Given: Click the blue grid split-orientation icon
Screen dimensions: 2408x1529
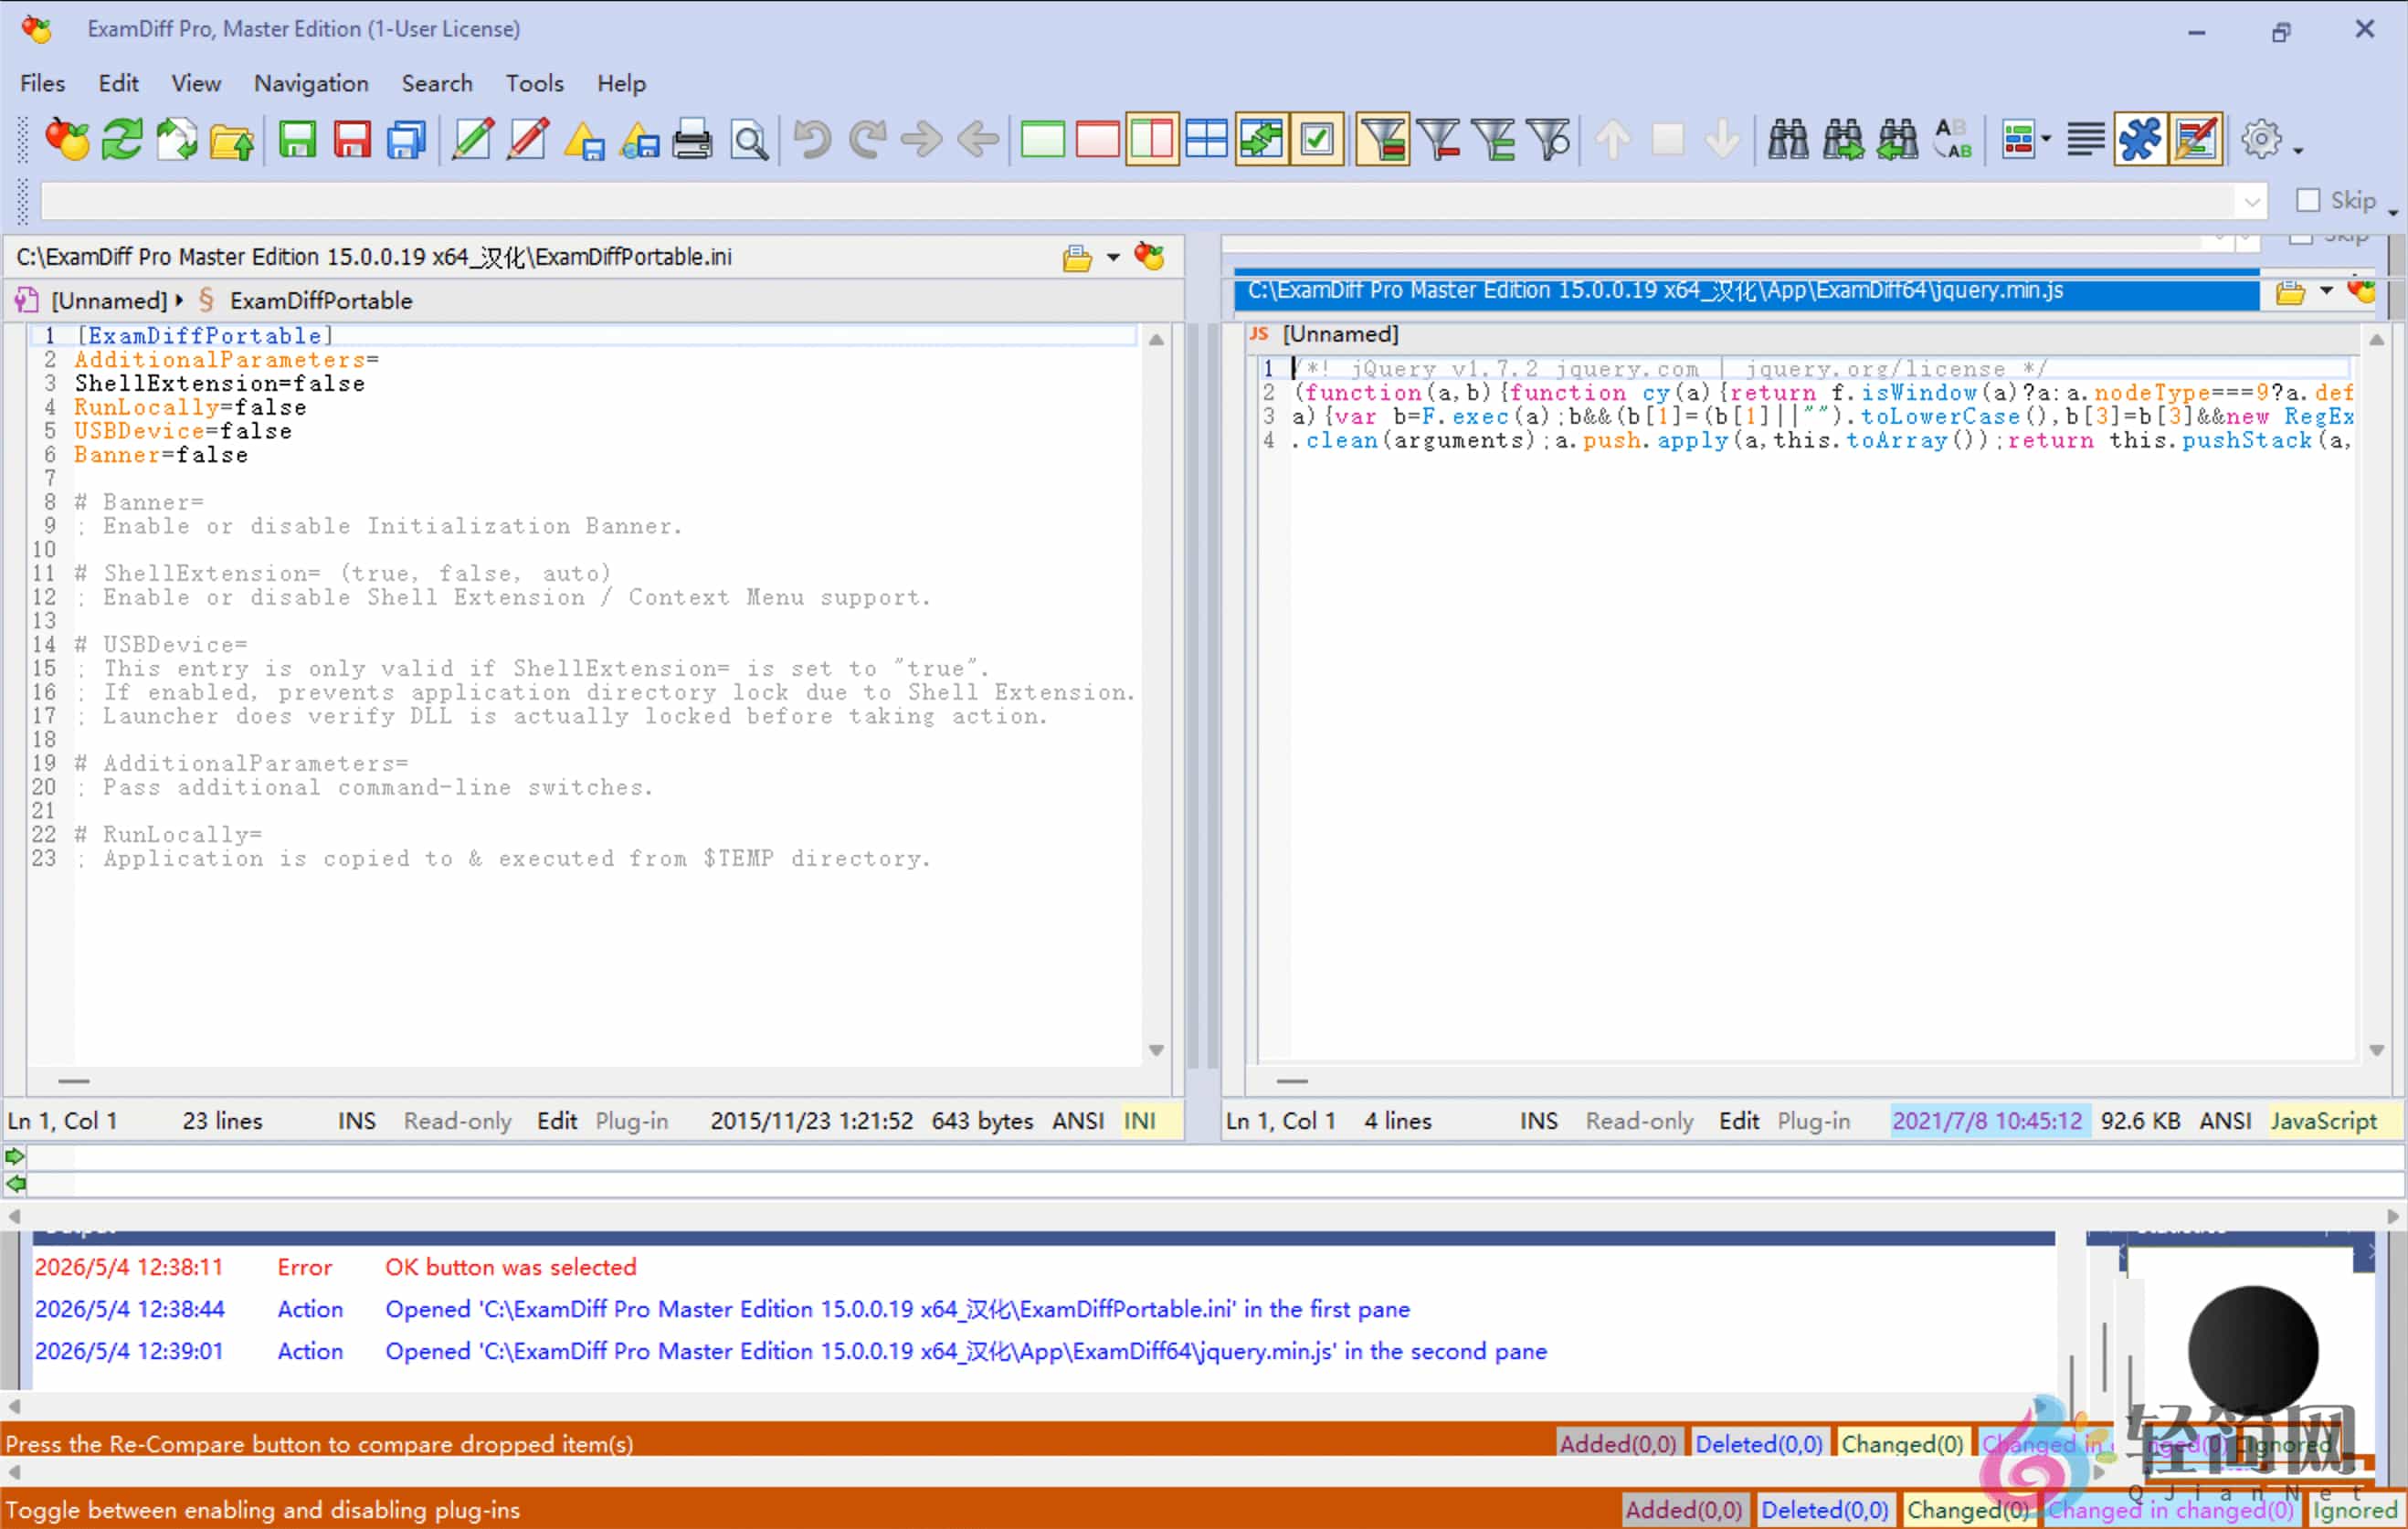Looking at the screenshot, I should coord(1207,140).
